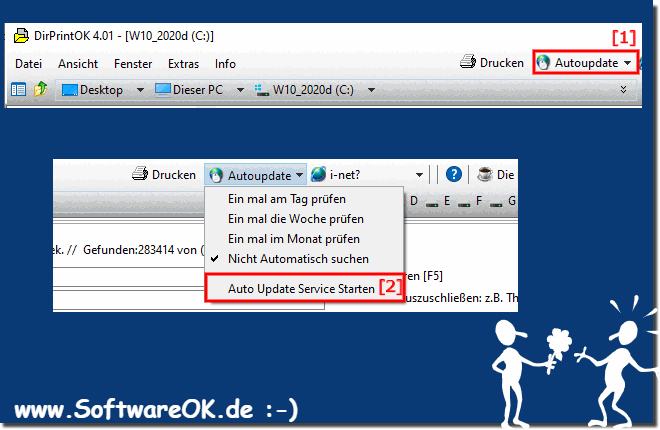The width and height of the screenshot is (660, 430).
Task: Click the Desktop breadcrumb button
Action: [x=92, y=90]
